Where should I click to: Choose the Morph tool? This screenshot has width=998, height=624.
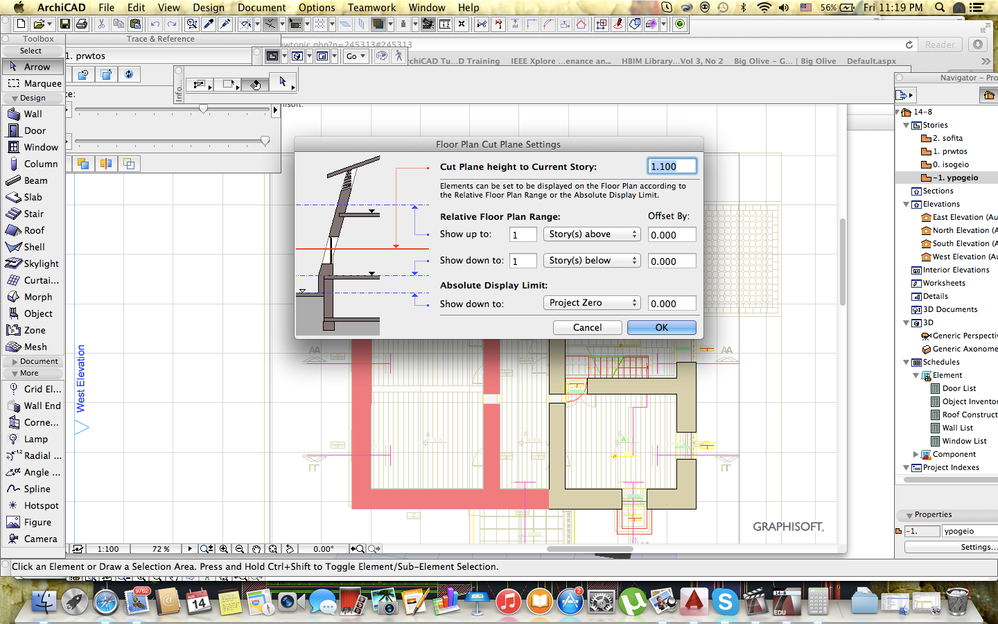(37, 297)
